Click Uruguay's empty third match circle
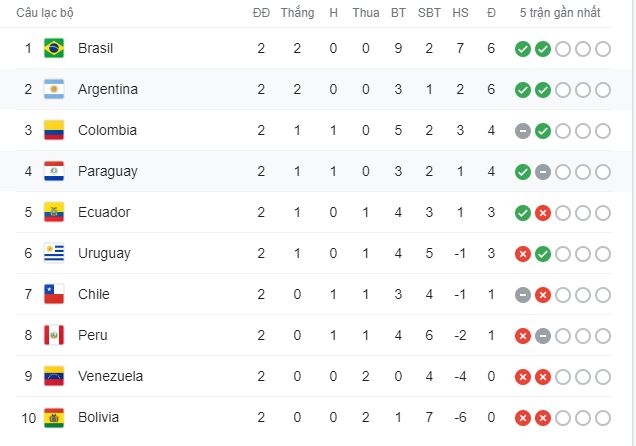The image size is (636, 446). [x=563, y=254]
